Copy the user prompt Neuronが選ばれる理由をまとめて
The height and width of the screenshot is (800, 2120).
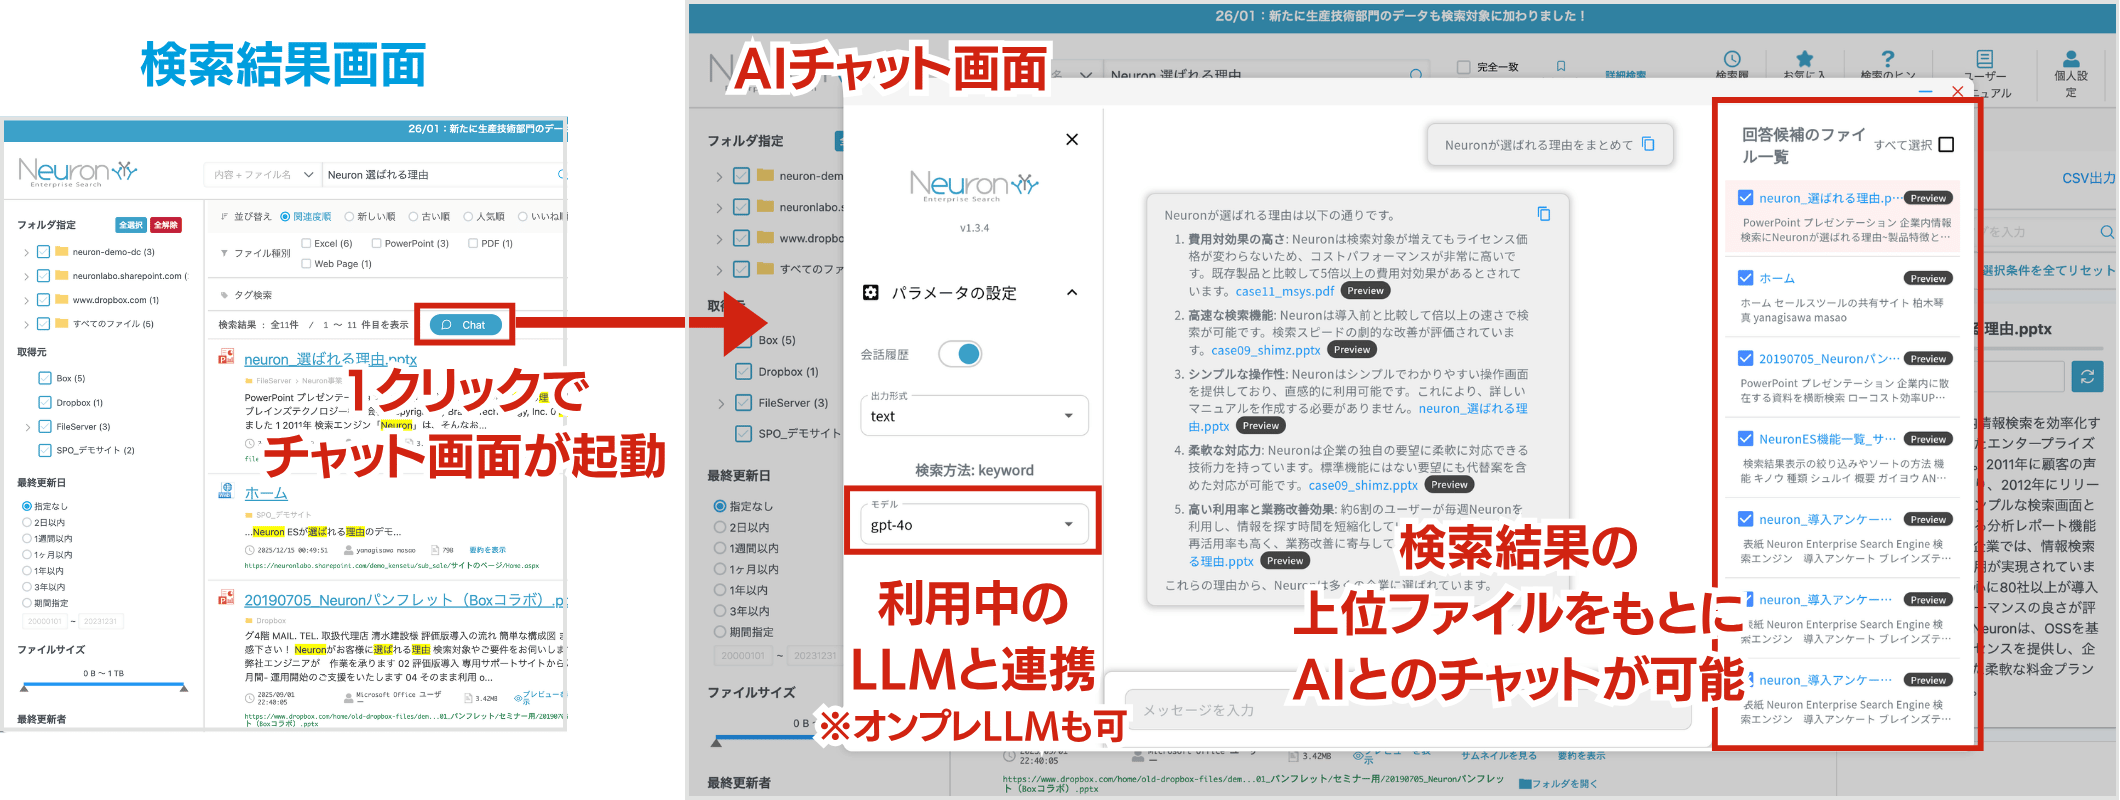click(x=1648, y=144)
